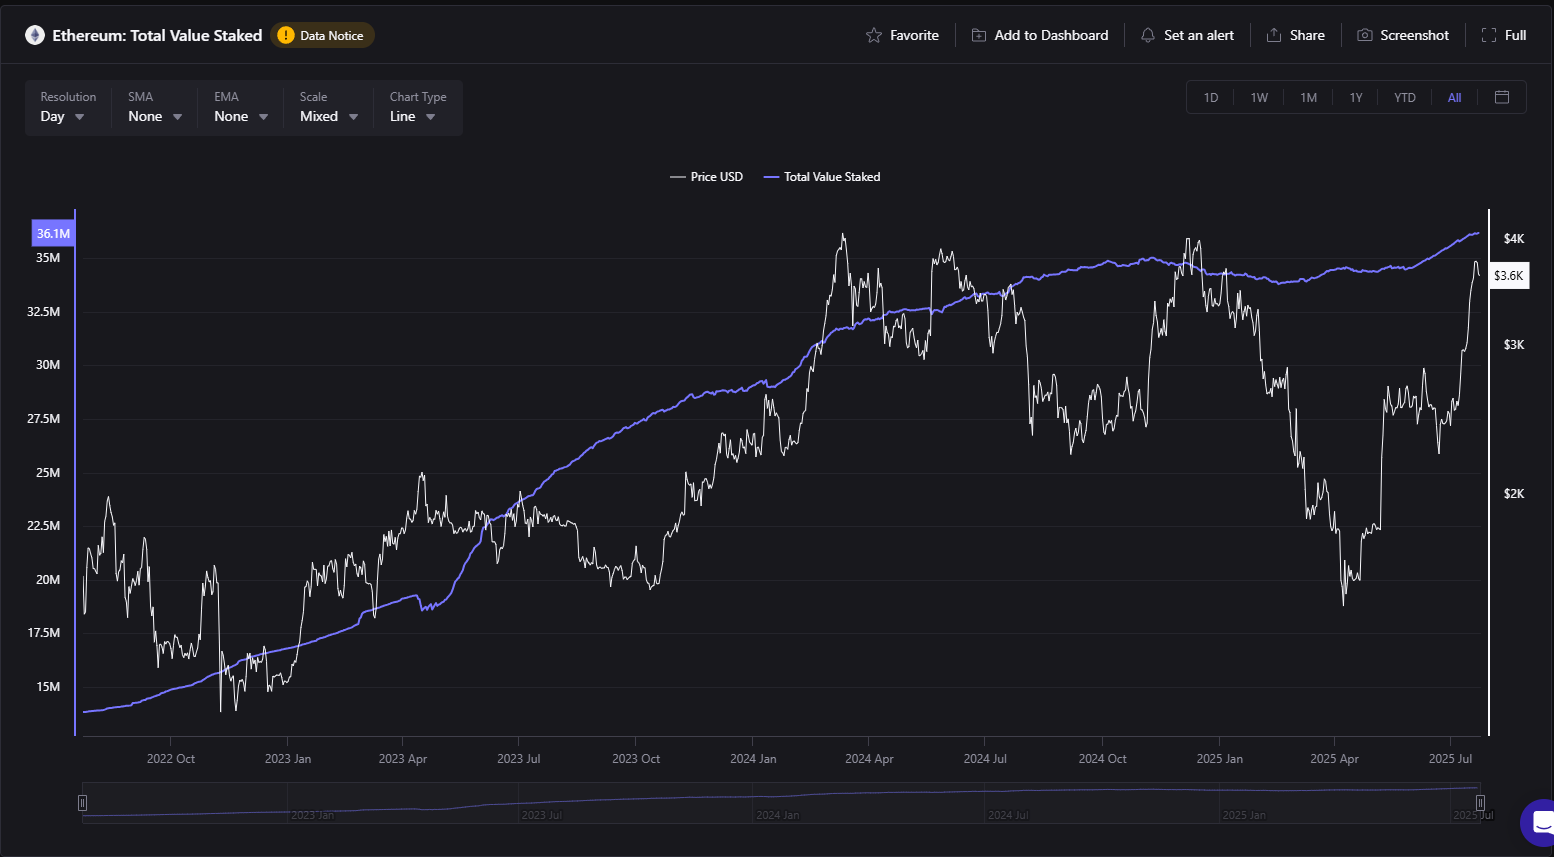Click the $2K price axis label
The height and width of the screenshot is (857, 1554).
pos(1514,494)
